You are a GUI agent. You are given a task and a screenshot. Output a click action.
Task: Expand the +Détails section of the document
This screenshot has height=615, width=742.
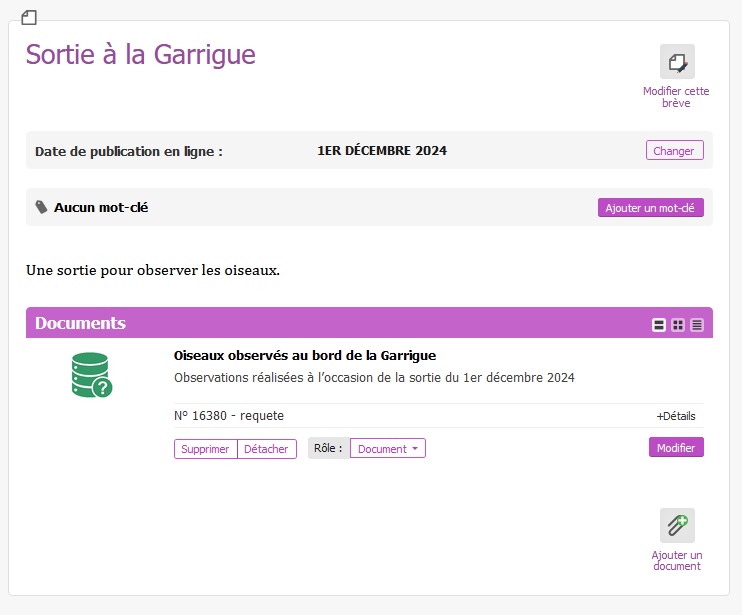675,416
